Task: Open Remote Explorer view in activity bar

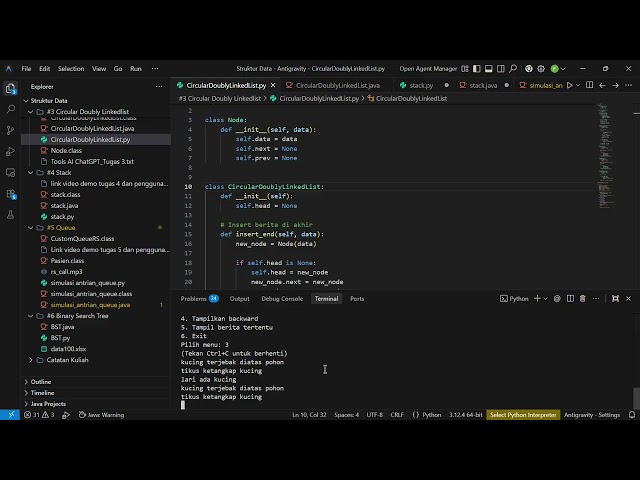Action: (11, 172)
